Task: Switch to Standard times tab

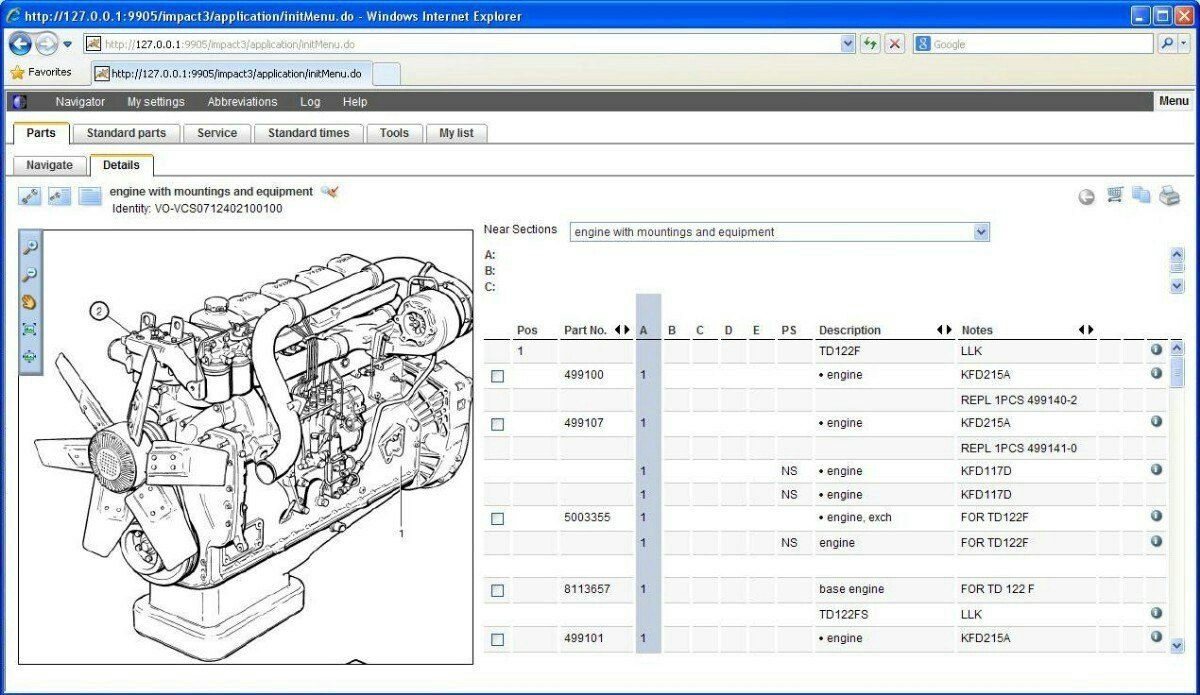Action: (309, 133)
